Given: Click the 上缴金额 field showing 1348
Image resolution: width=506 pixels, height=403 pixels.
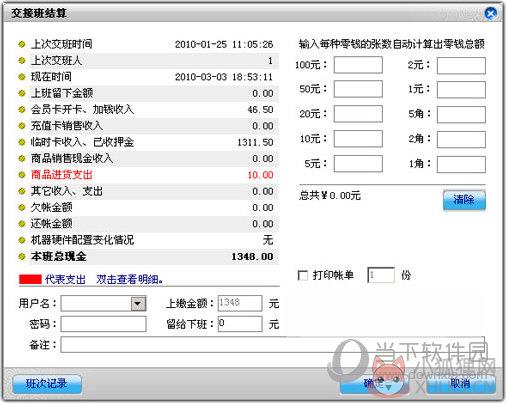Looking at the screenshot, I should click(x=240, y=303).
